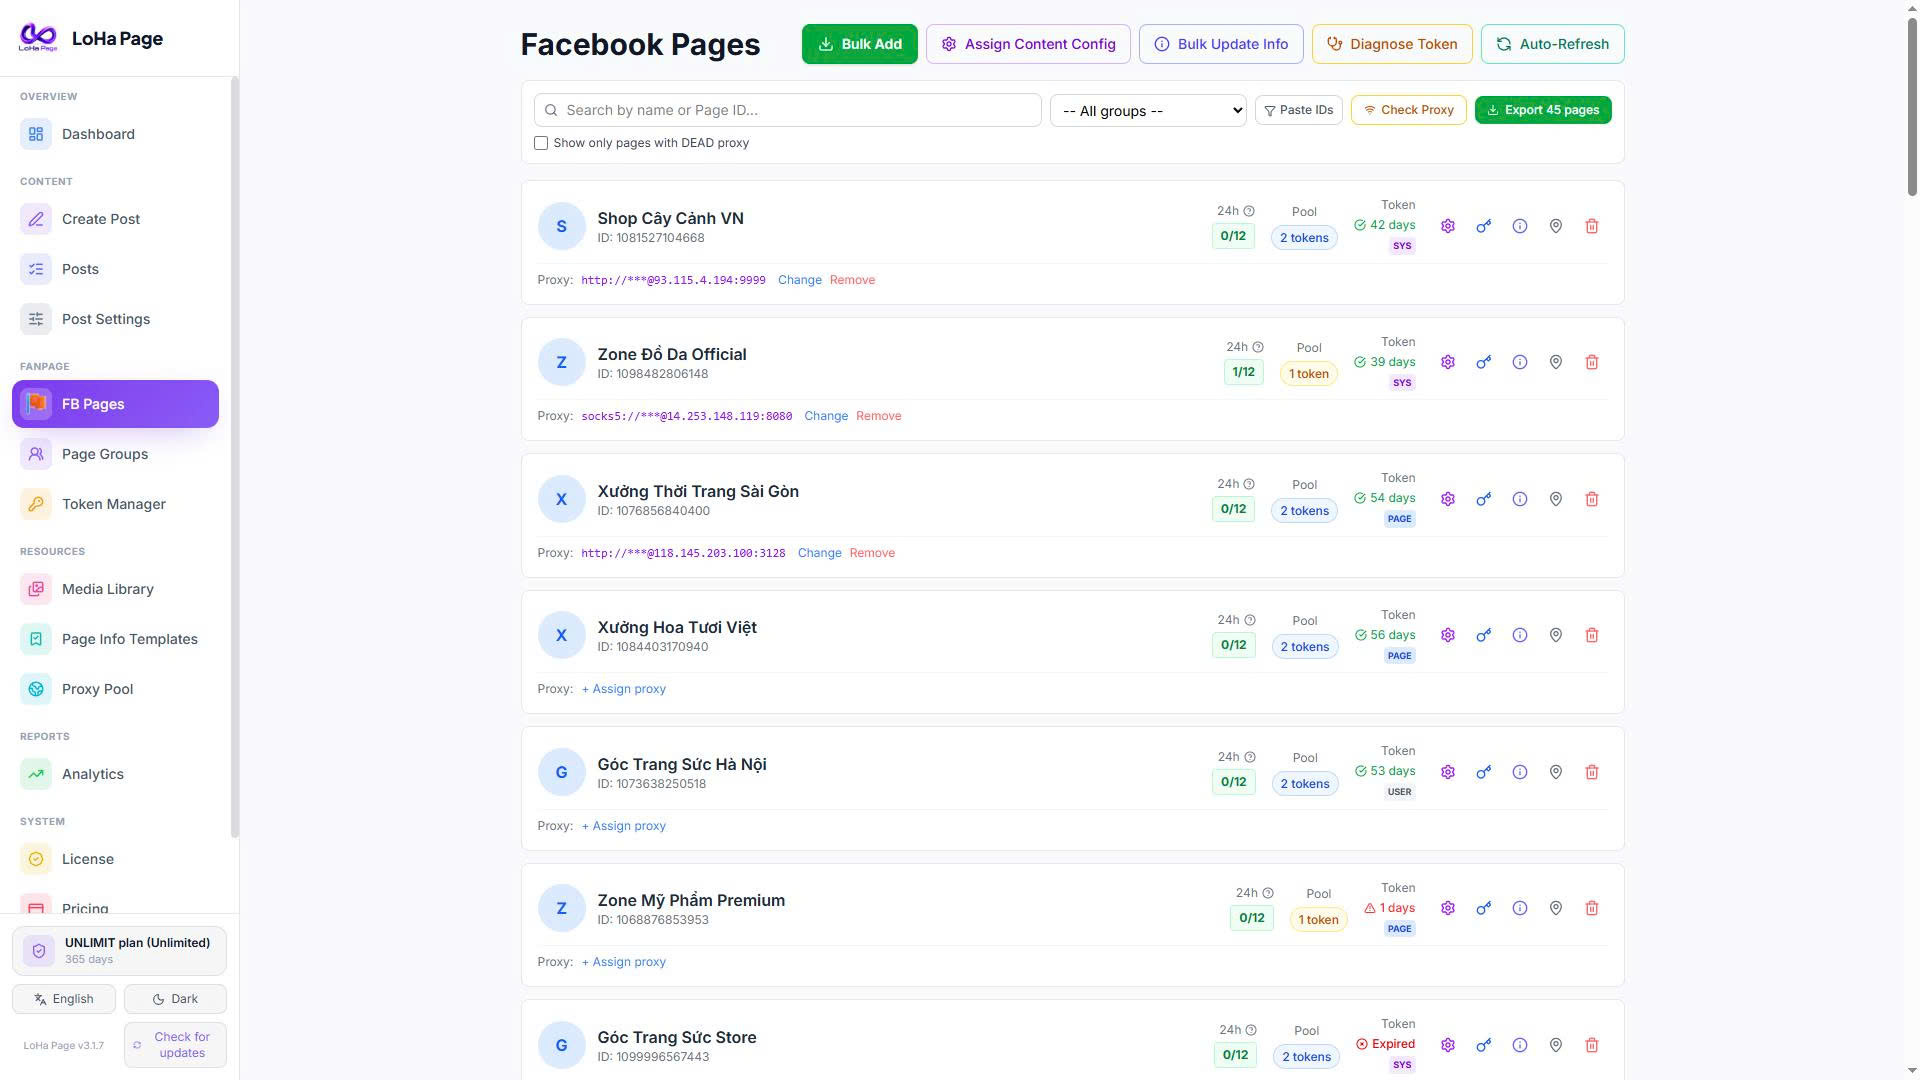Click Check Proxy button

1408,110
